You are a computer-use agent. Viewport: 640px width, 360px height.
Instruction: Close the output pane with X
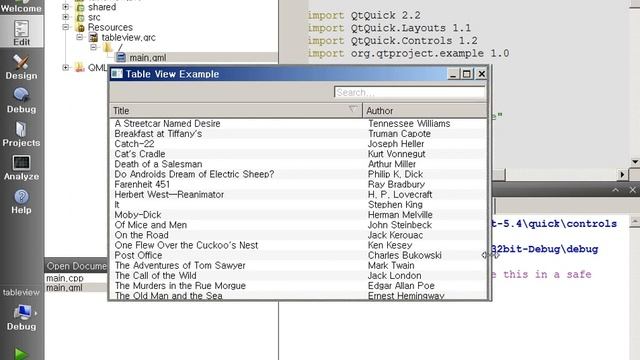click(x=632, y=190)
